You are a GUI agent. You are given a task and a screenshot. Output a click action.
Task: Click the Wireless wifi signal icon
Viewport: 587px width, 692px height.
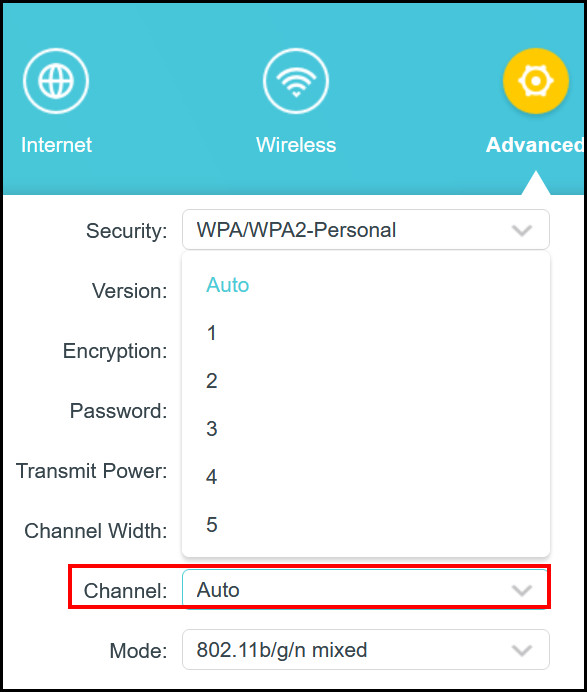pos(296,81)
